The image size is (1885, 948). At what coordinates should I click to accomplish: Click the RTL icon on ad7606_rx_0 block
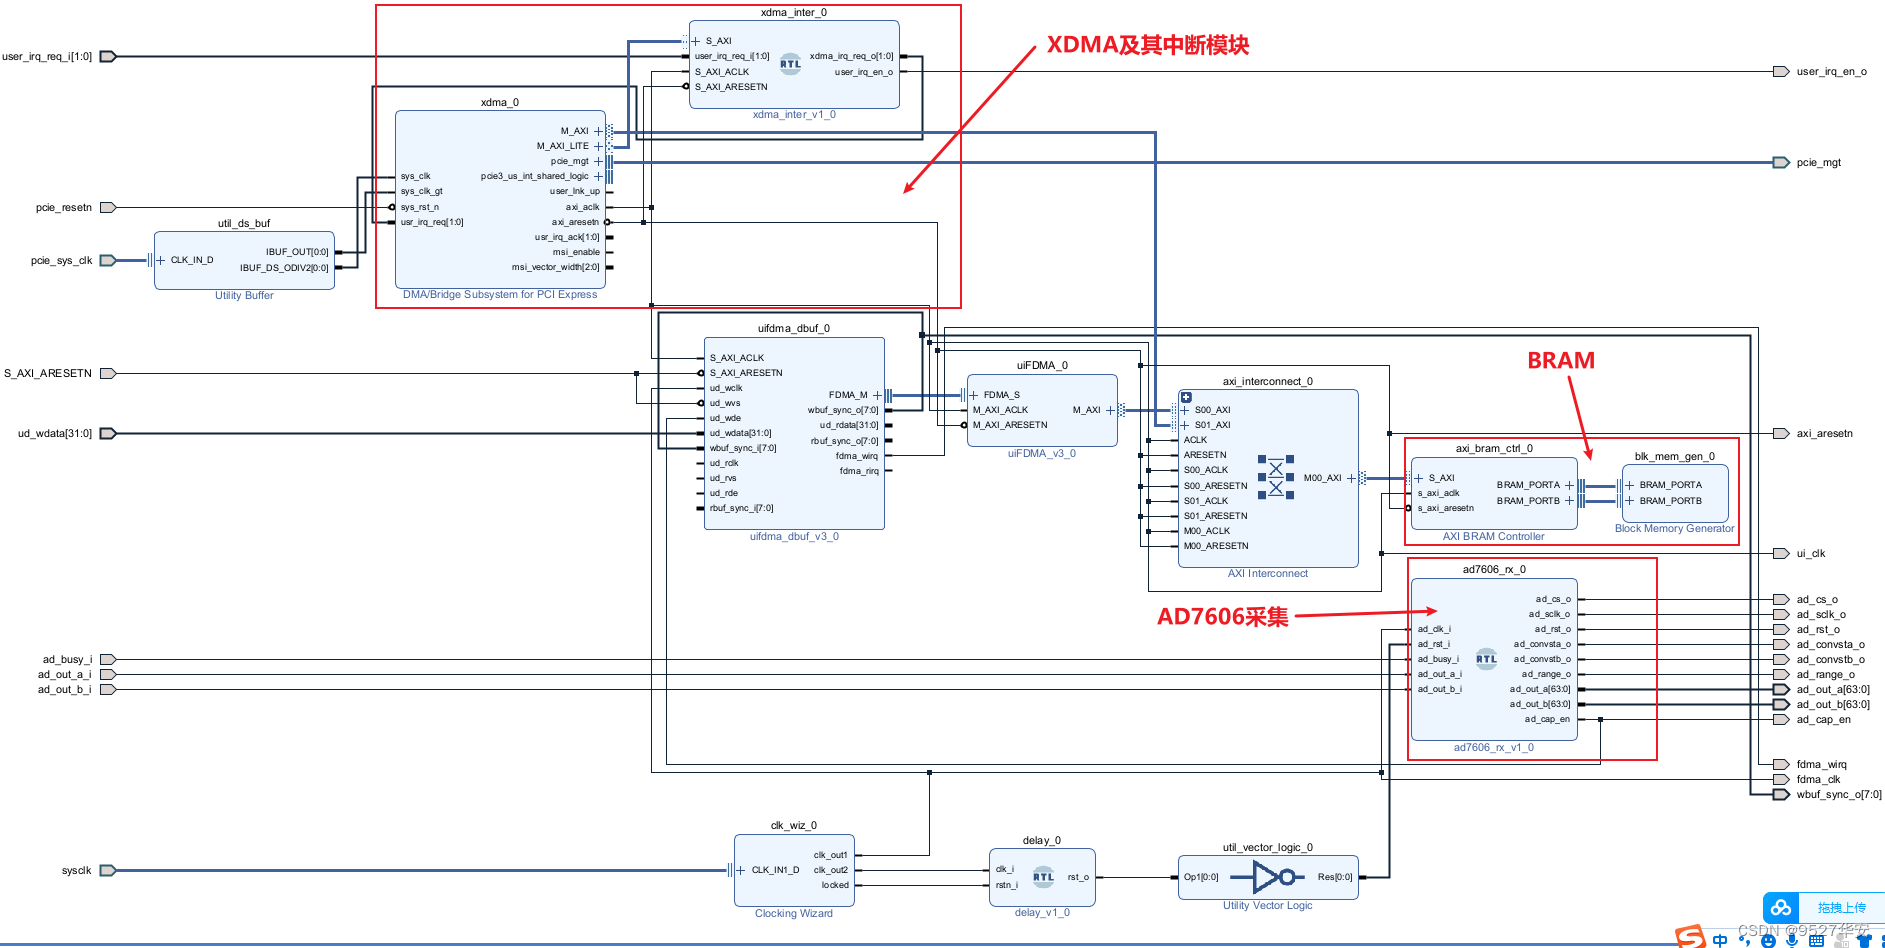tap(1487, 658)
